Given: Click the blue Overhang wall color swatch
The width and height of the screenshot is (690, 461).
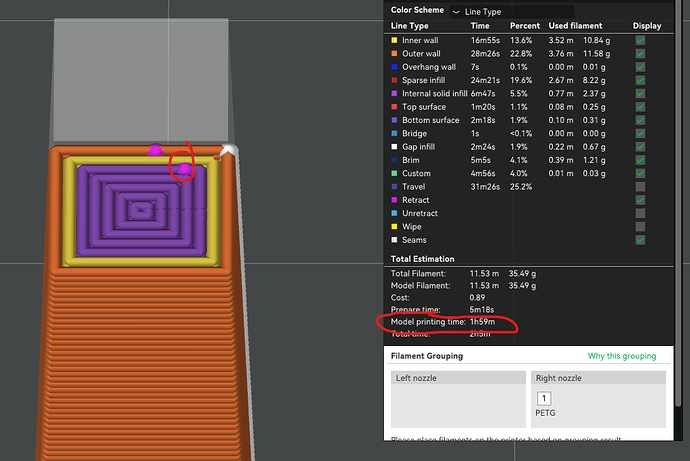Looking at the screenshot, I should [394, 67].
